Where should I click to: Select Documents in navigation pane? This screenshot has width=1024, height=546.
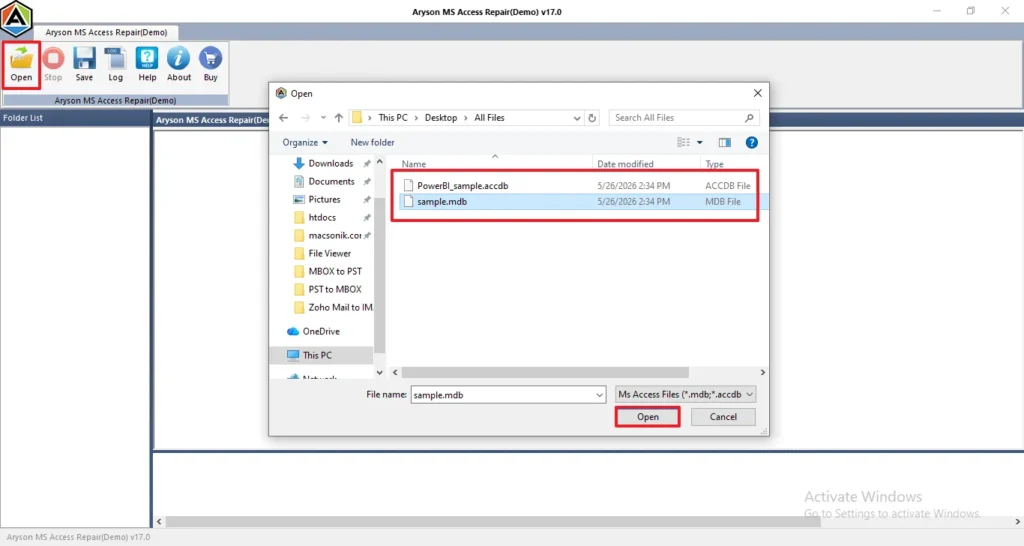point(331,182)
